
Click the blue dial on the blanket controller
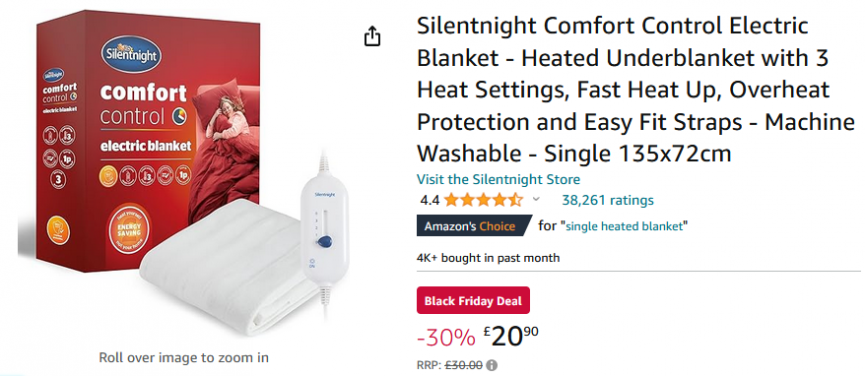tap(325, 241)
